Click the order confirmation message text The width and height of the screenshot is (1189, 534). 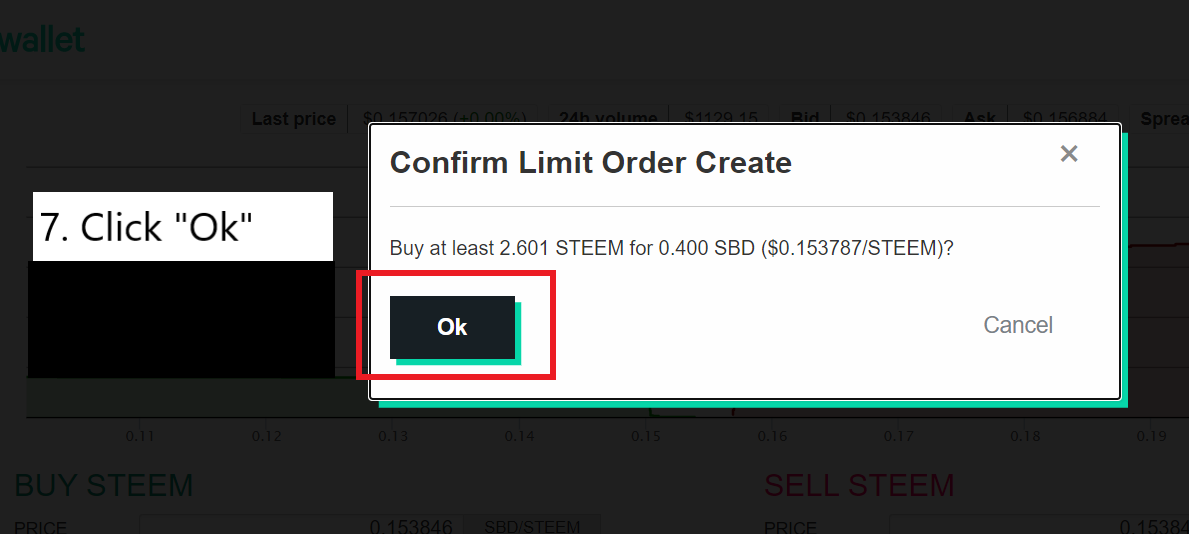[671, 248]
